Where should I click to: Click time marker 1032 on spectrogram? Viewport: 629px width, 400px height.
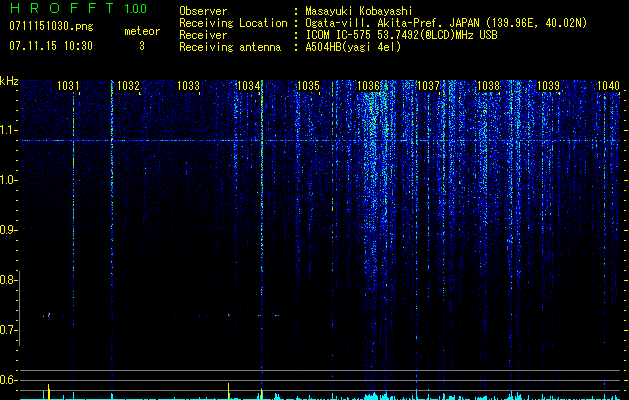[128, 86]
